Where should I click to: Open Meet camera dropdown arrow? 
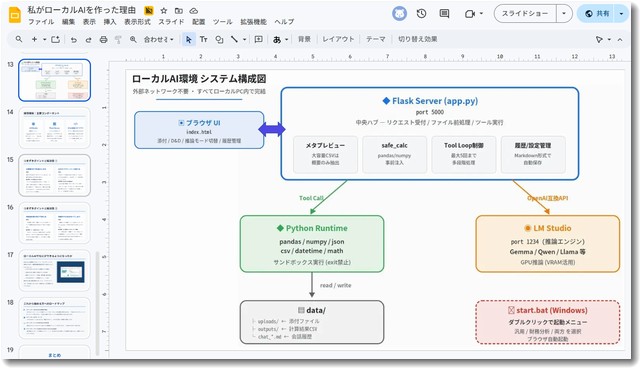coord(481,13)
